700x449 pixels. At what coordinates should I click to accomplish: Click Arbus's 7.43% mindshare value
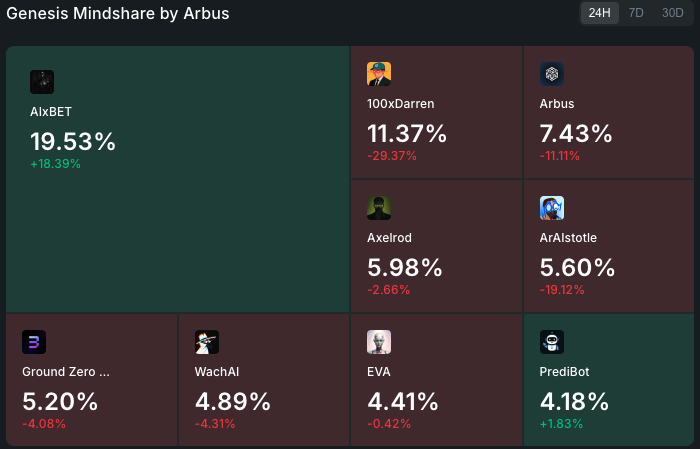coord(576,133)
